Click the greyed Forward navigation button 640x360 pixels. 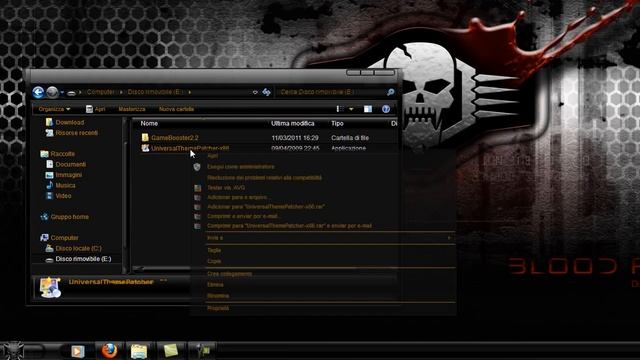point(52,92)
